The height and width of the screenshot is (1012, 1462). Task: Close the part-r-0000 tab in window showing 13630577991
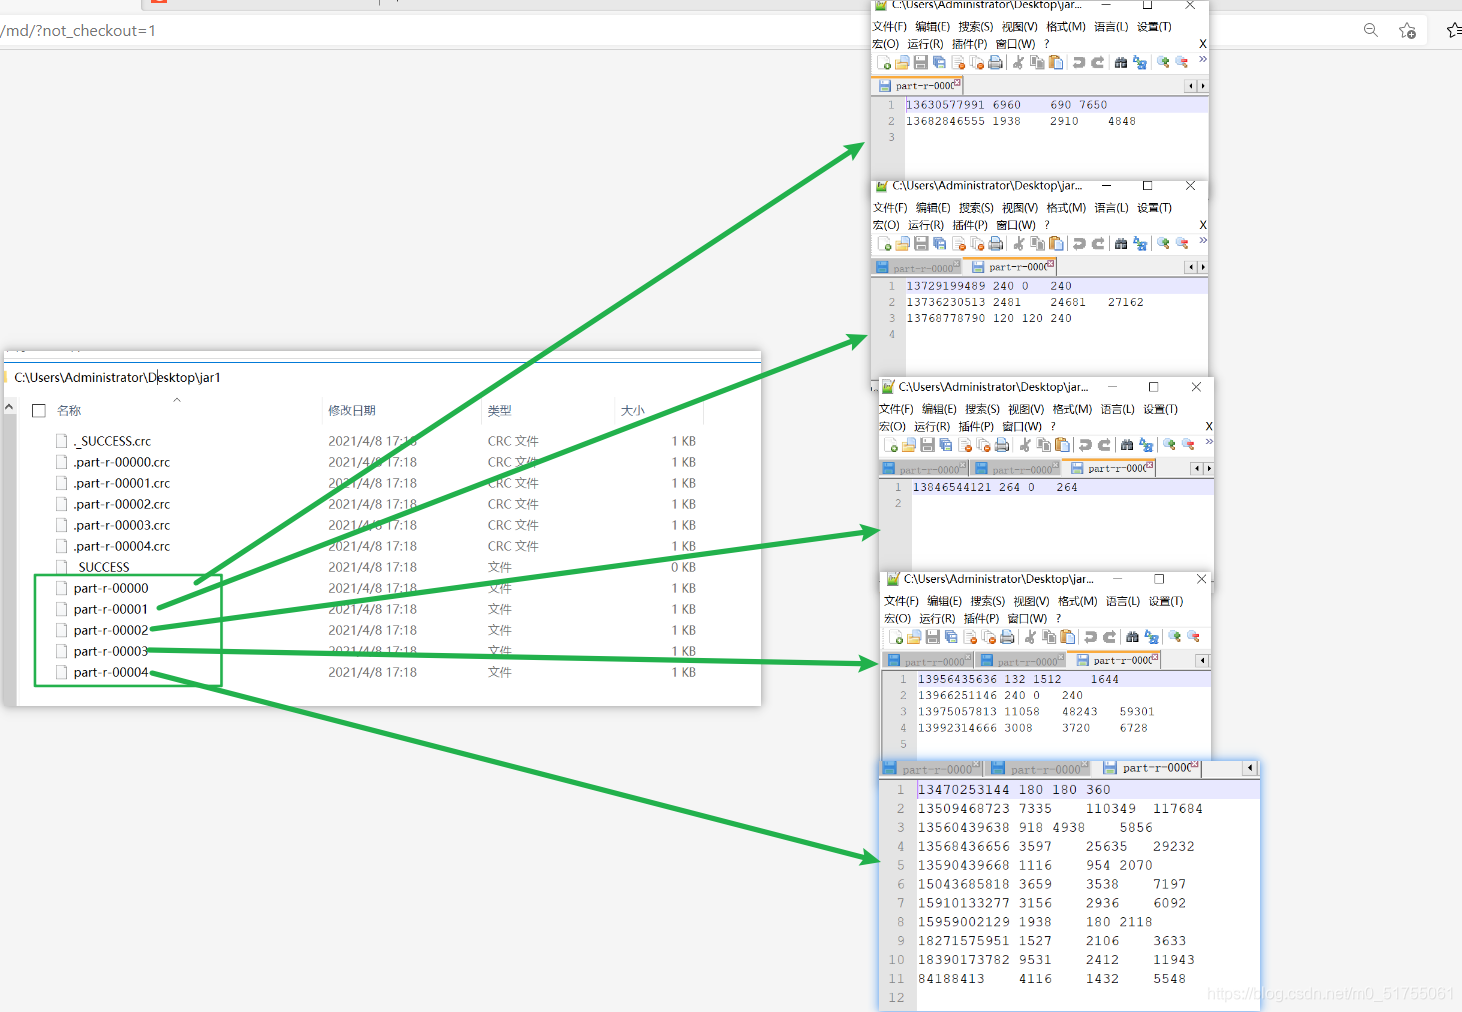[957, 83]
